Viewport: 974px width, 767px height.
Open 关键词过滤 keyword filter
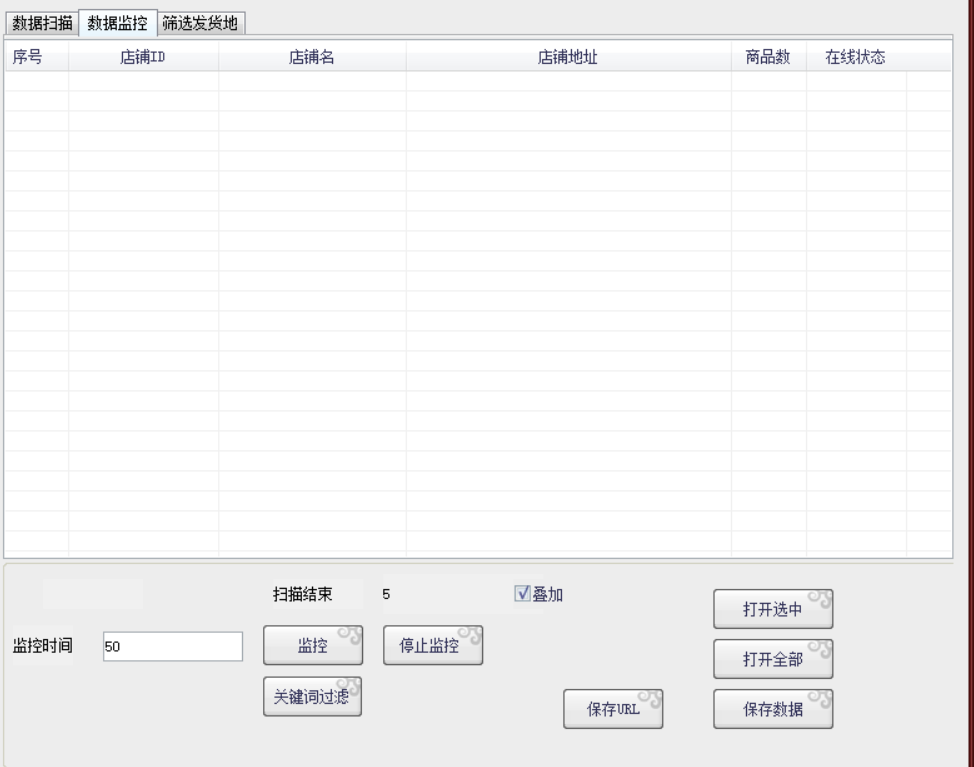click(312, 697)
